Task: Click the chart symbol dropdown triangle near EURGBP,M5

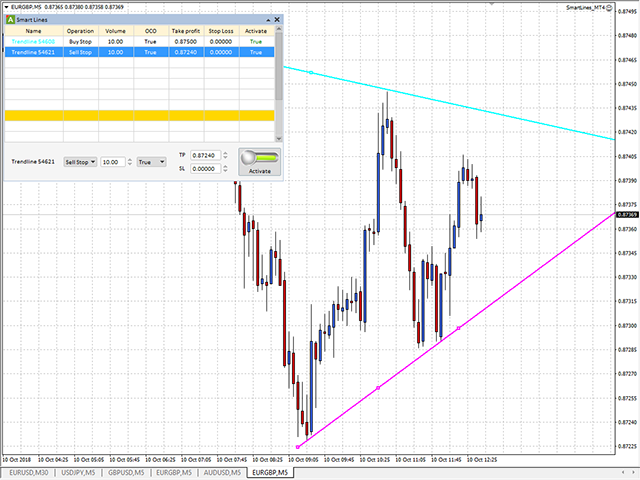Action: (6, 7)
